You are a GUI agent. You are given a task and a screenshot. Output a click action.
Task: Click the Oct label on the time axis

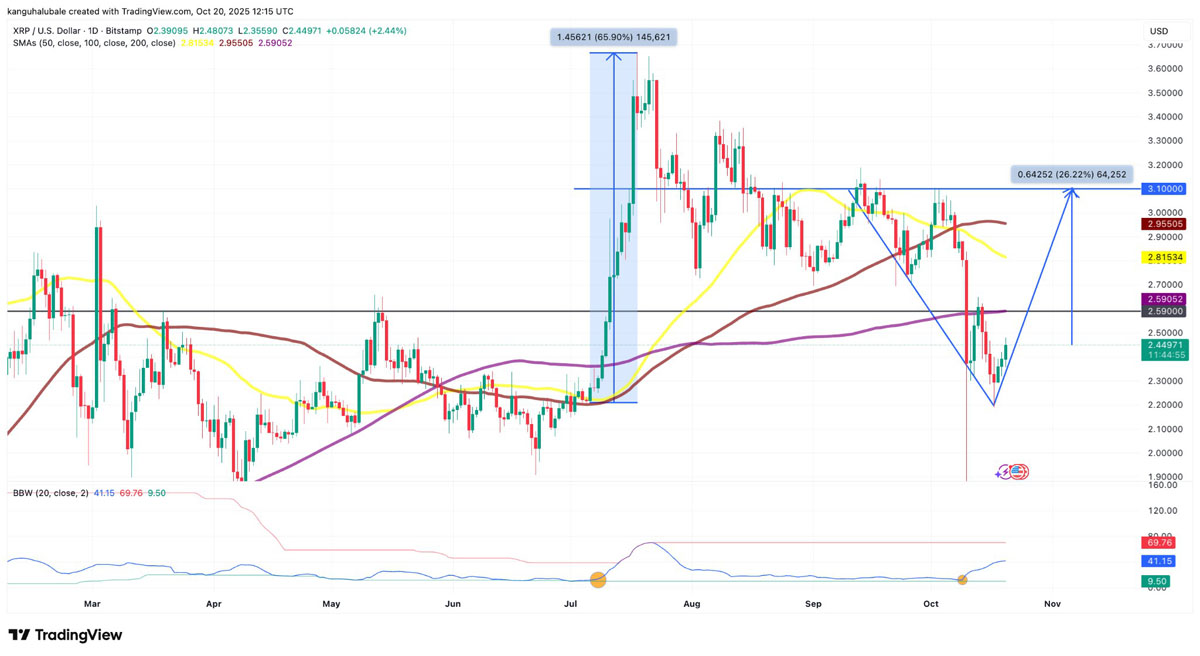click(930, 604)
